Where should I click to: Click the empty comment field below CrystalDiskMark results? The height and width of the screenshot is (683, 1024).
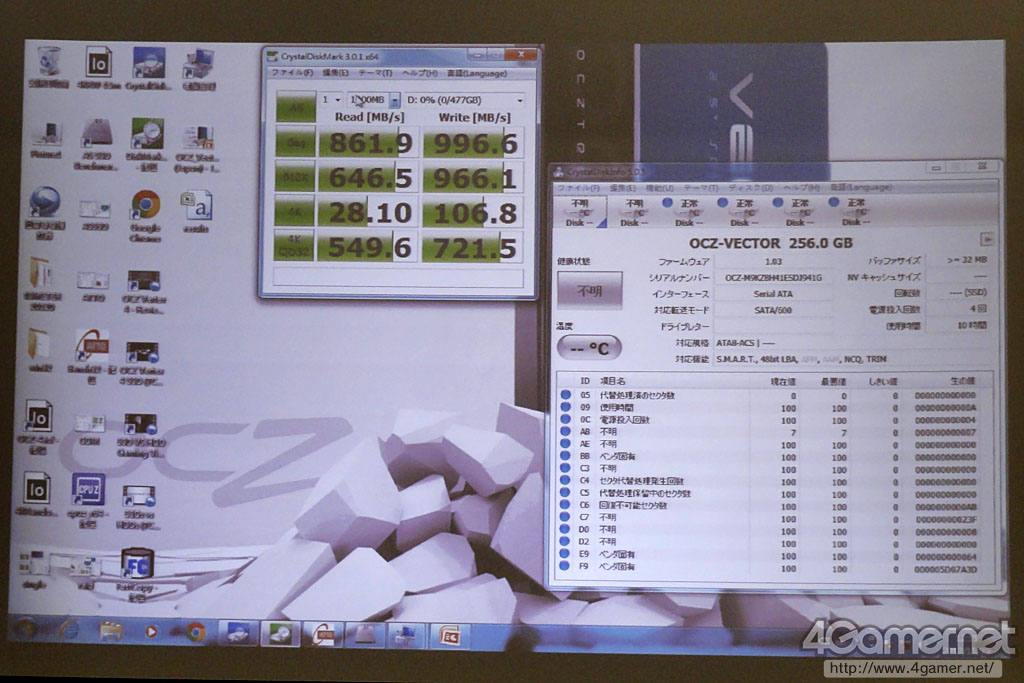coord(398,277)
